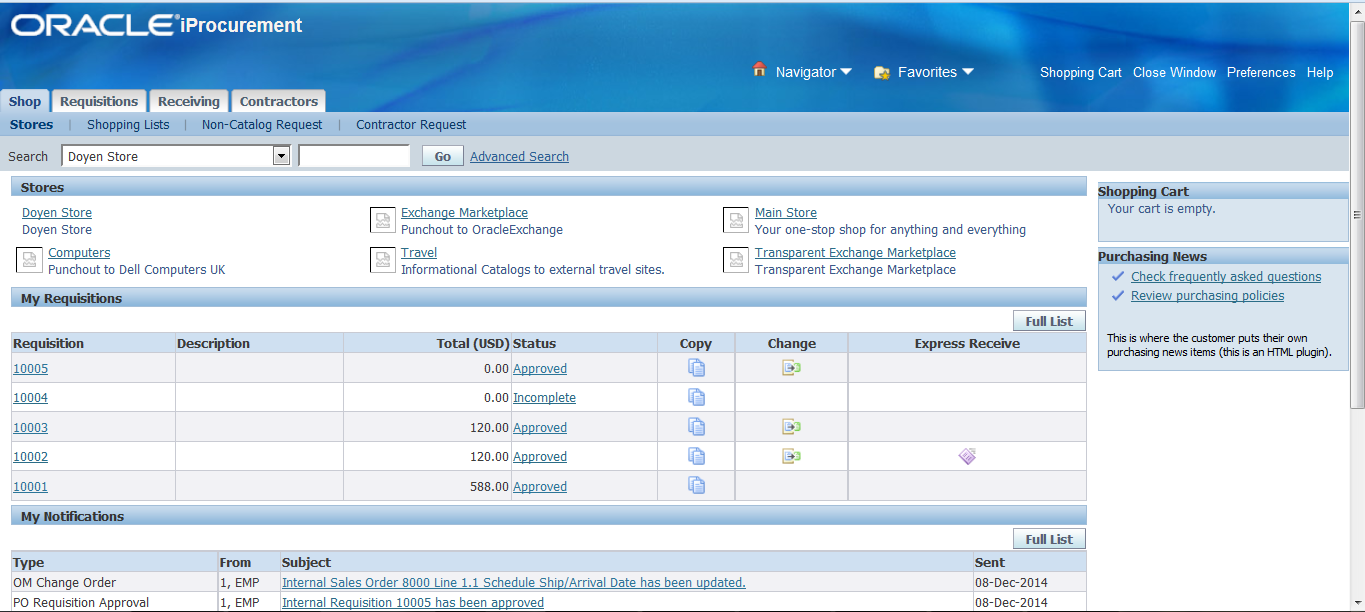
Task: Click the Go search button
Action: coord(443,156)
